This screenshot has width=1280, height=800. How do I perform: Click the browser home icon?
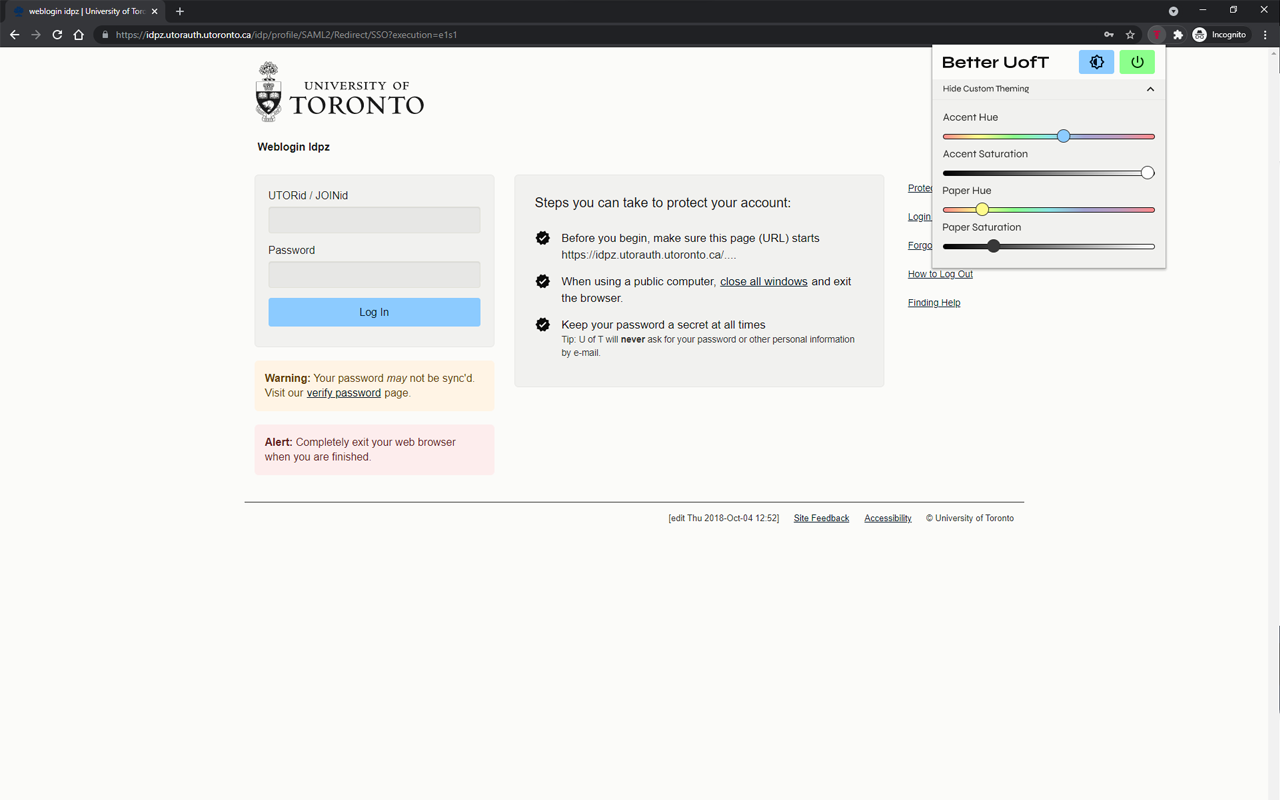point(79,35)
